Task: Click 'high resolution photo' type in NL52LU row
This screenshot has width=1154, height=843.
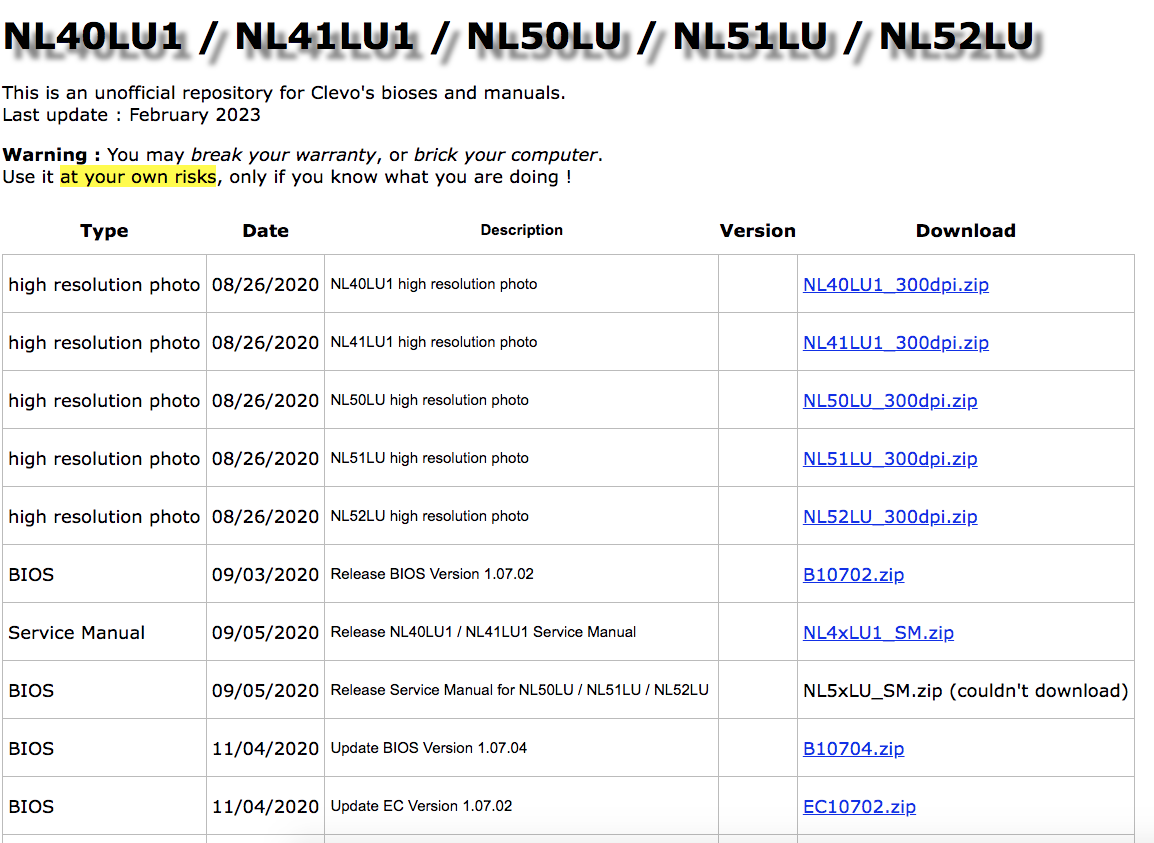Action: 104,517
